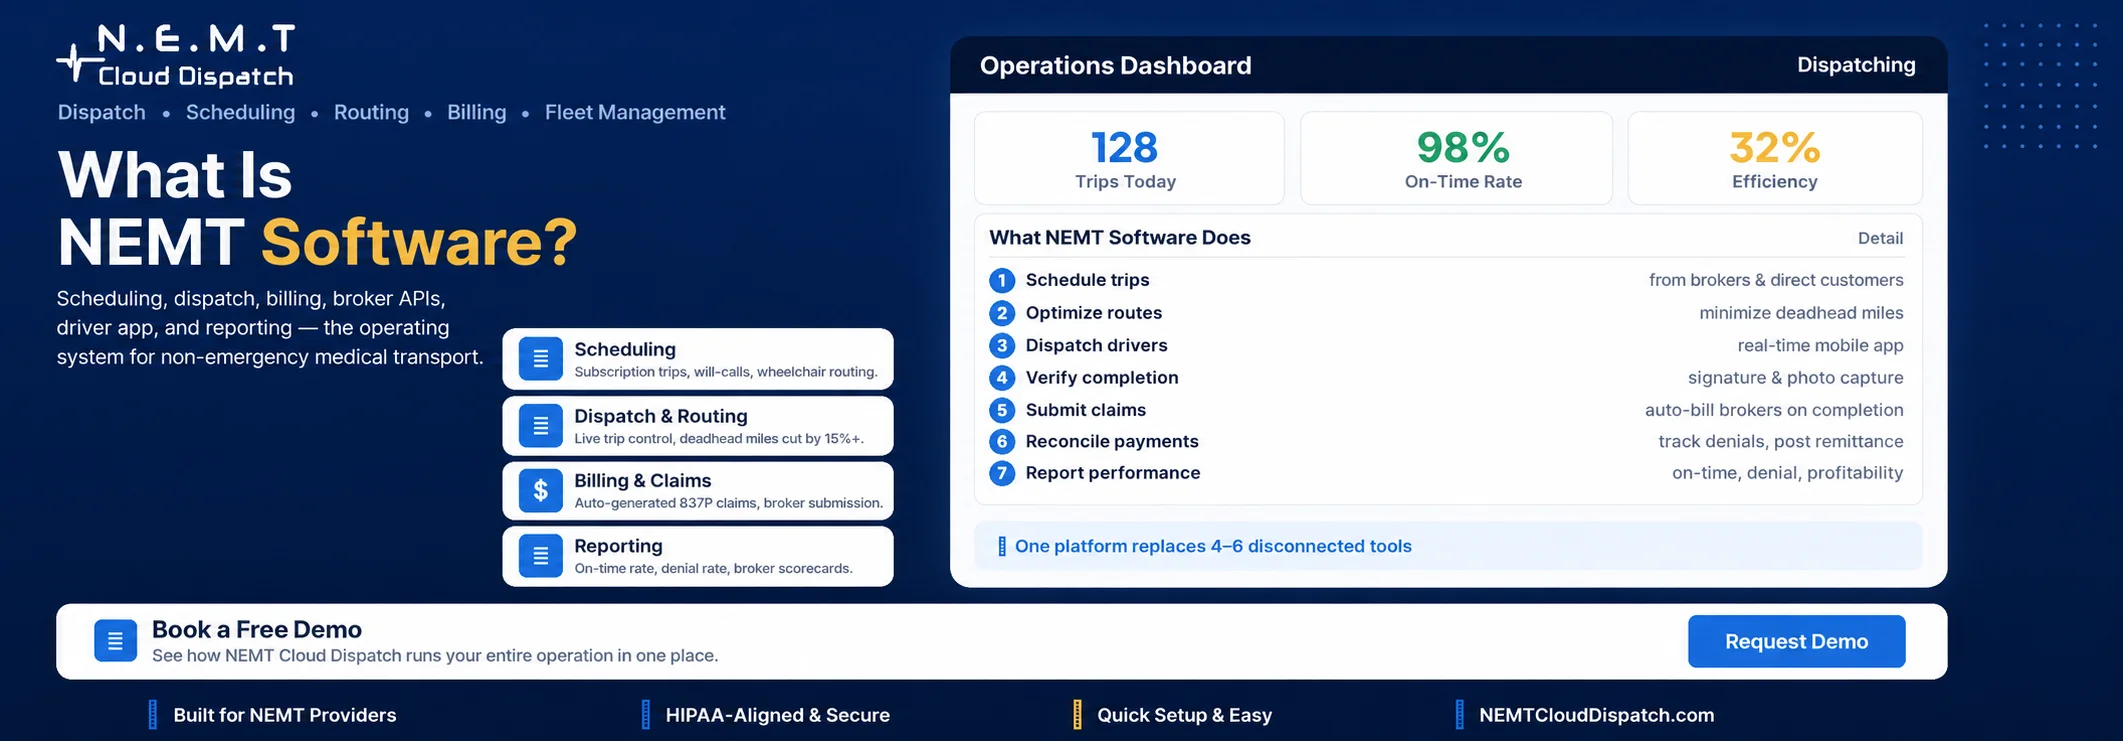This screenshot has width=2123, height=741.
Task: Click bar icon beside NEMTCloudDispatch.com
Action: click(1460, 714)
